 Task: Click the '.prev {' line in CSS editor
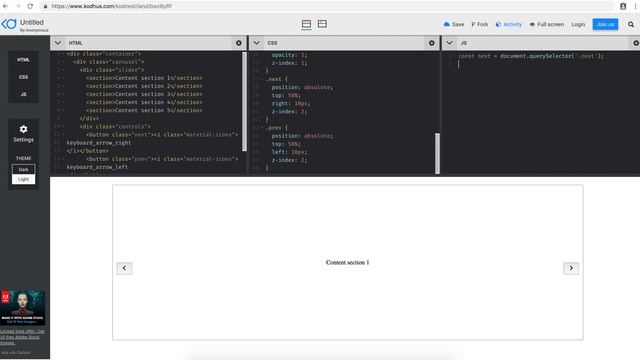point(276,128)
